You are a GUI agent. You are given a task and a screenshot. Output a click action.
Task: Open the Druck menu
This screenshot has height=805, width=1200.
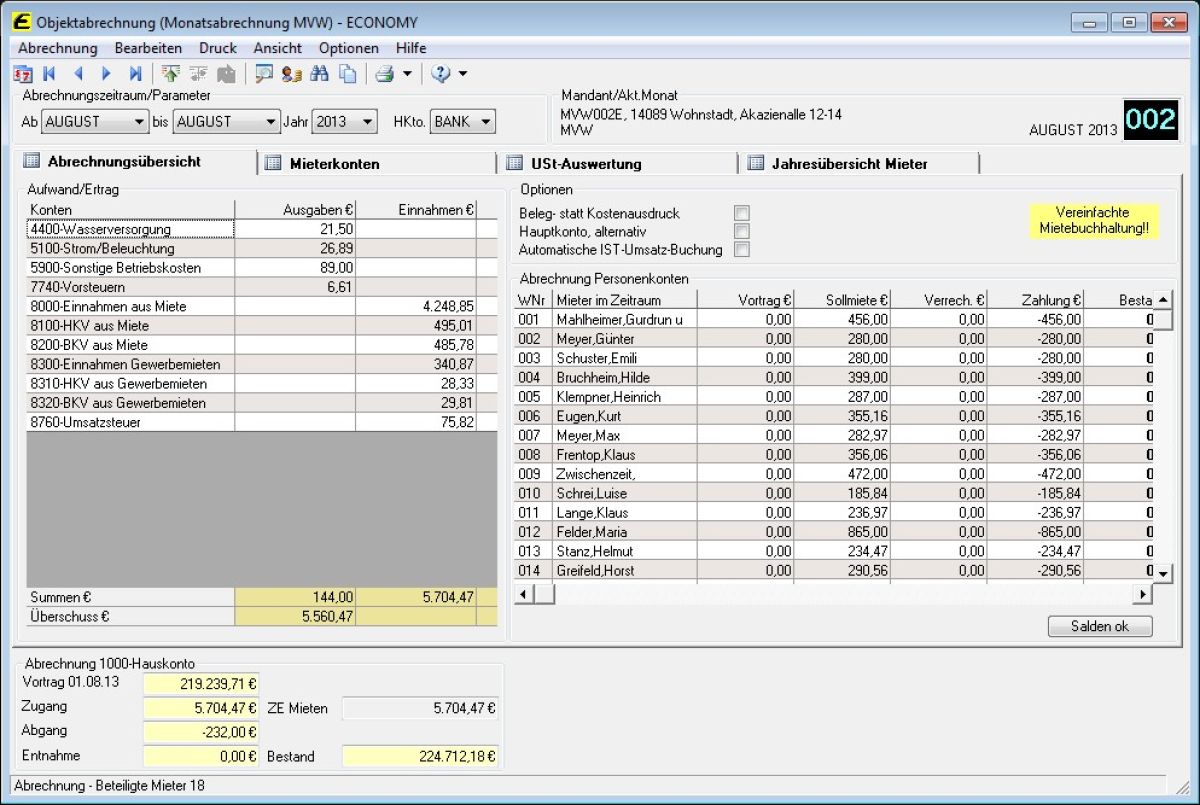[218, 48]
